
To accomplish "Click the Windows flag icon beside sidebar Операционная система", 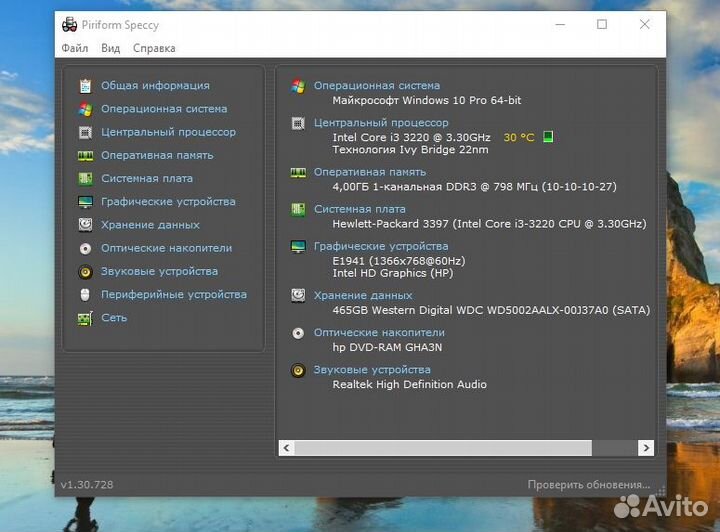I will click(x=85, y=109).
